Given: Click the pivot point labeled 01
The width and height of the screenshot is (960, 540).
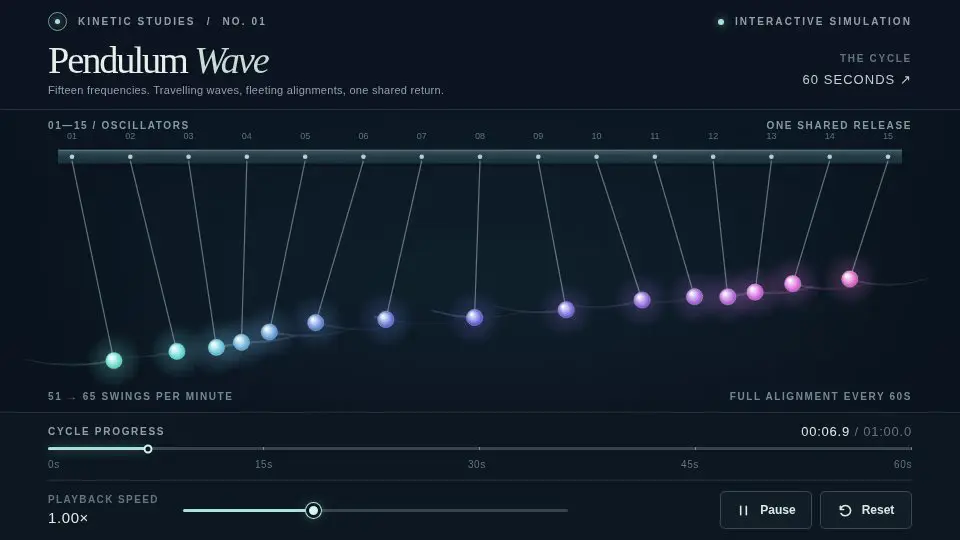Looking at the screenshot, I should [x=72, y=157].
